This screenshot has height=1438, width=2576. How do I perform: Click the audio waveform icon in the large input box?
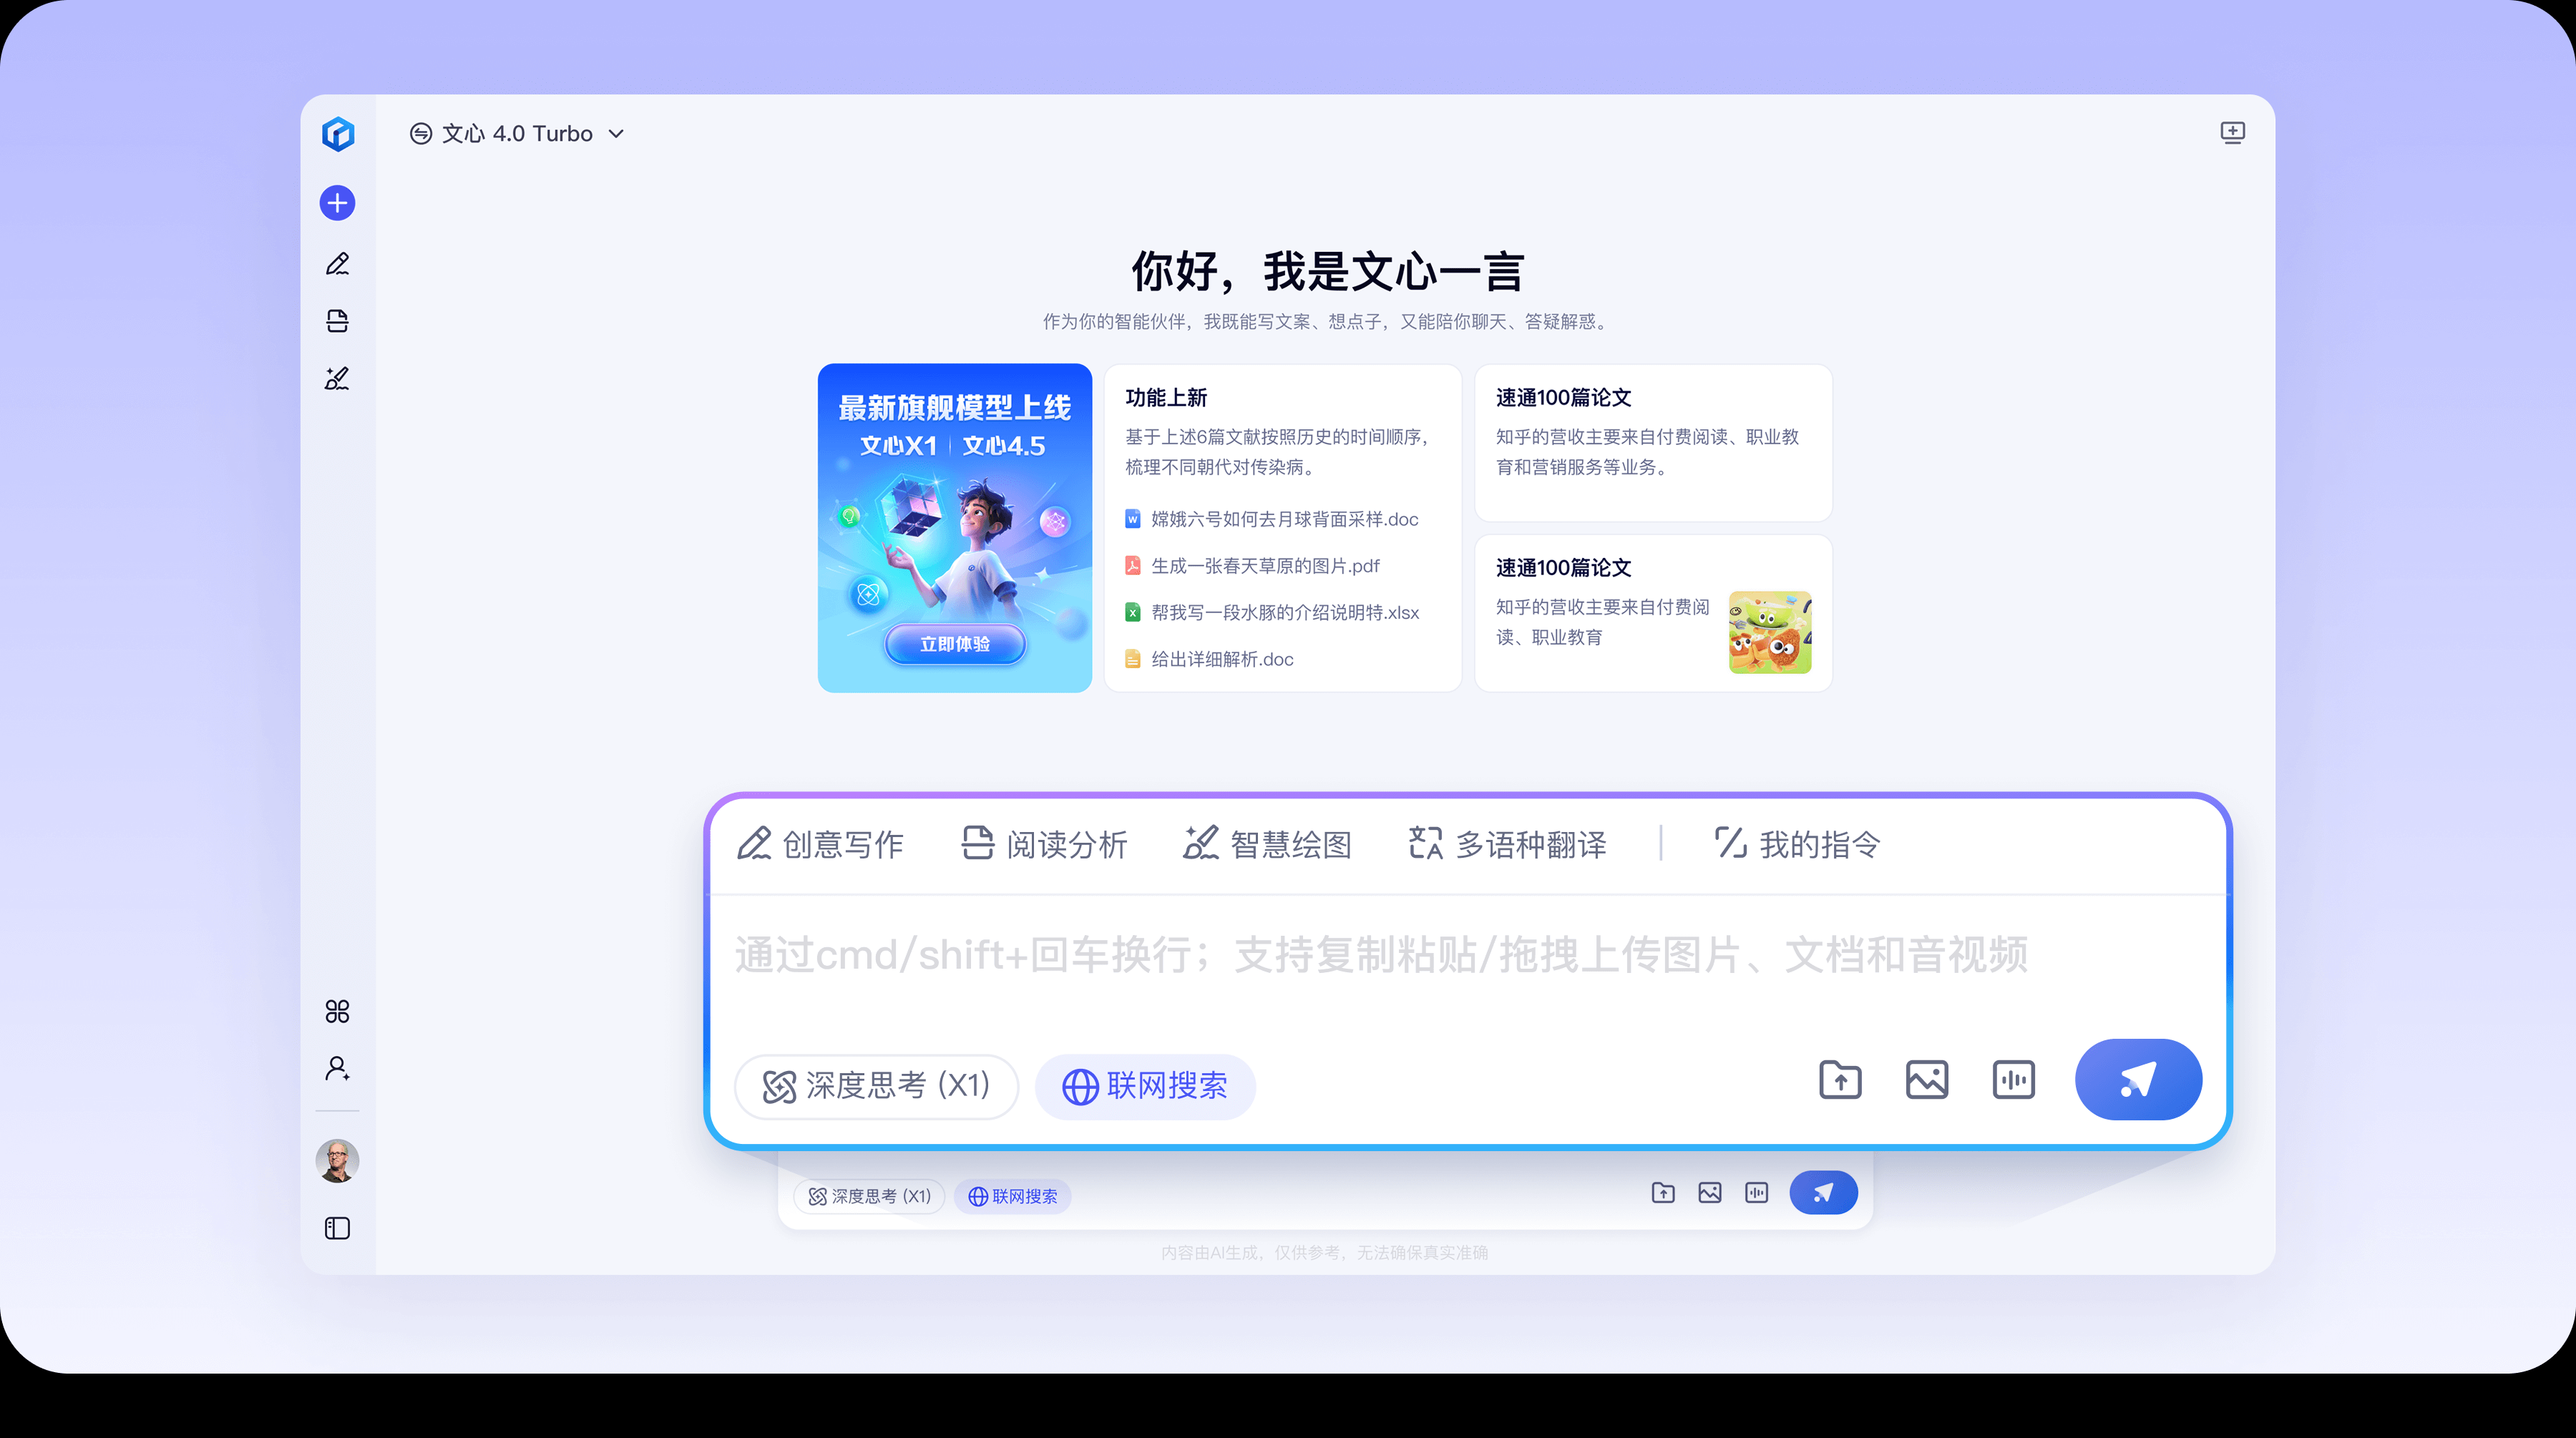tap(2014, 1080)
